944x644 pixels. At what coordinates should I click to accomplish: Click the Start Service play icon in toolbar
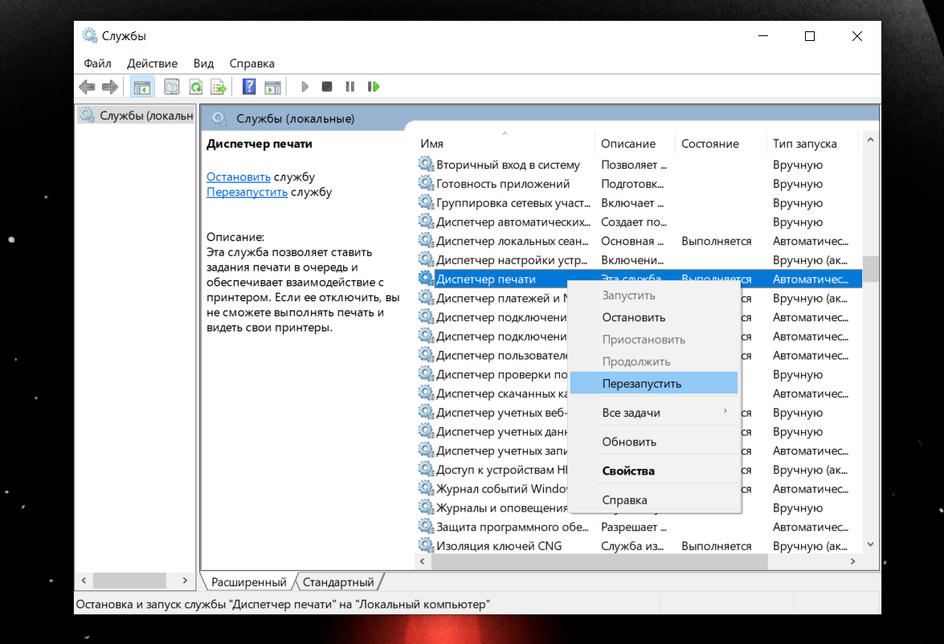click(x=305, y=87)
